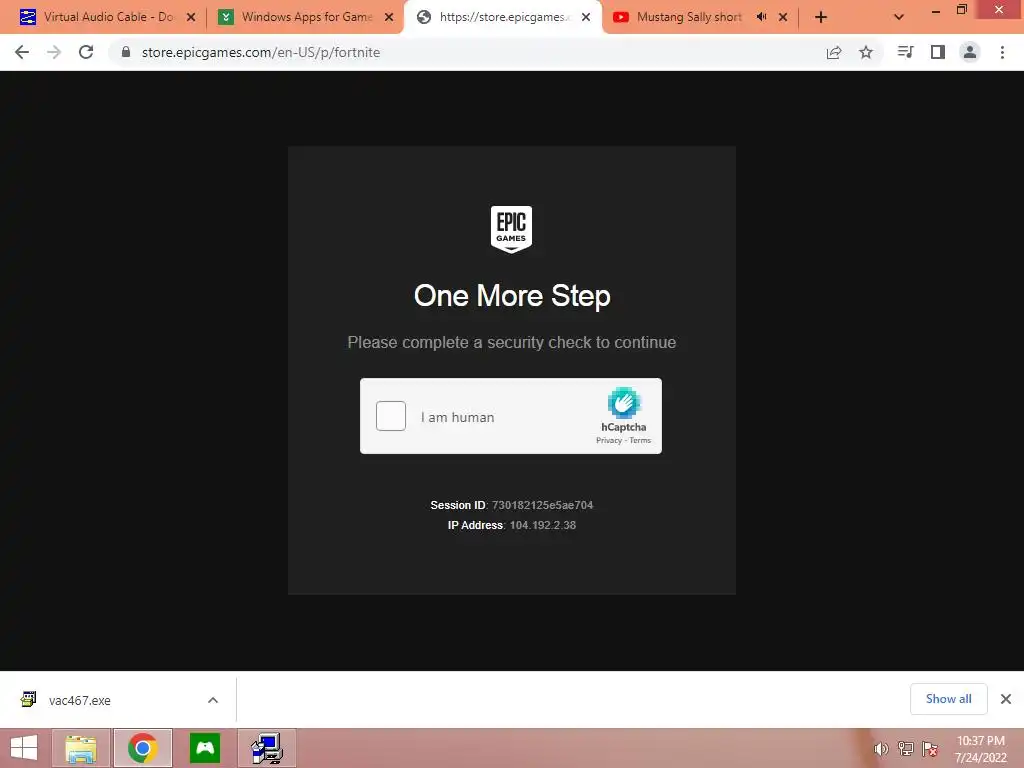The height and width of the screenshot is (768, 1024).
Task: Click the IP Address value 104.192.2.38
Action: point(543,525)
